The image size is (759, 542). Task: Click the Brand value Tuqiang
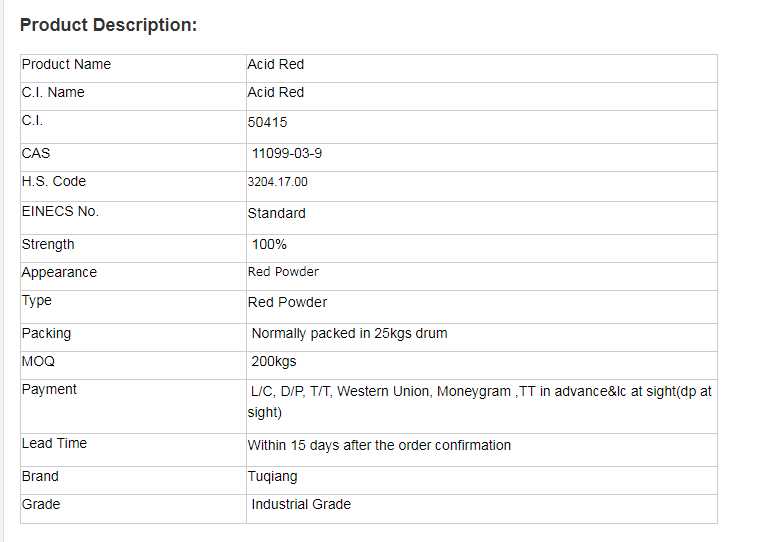[272, 476]
